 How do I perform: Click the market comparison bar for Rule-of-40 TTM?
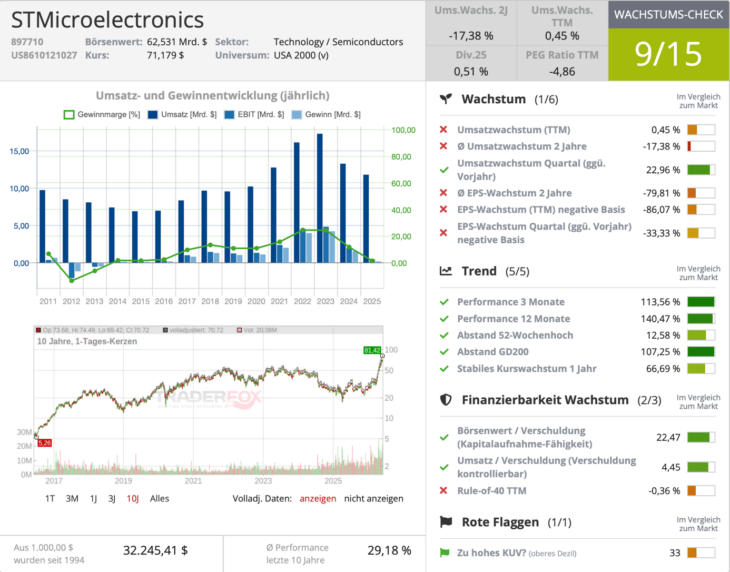[x=701, y=491]
